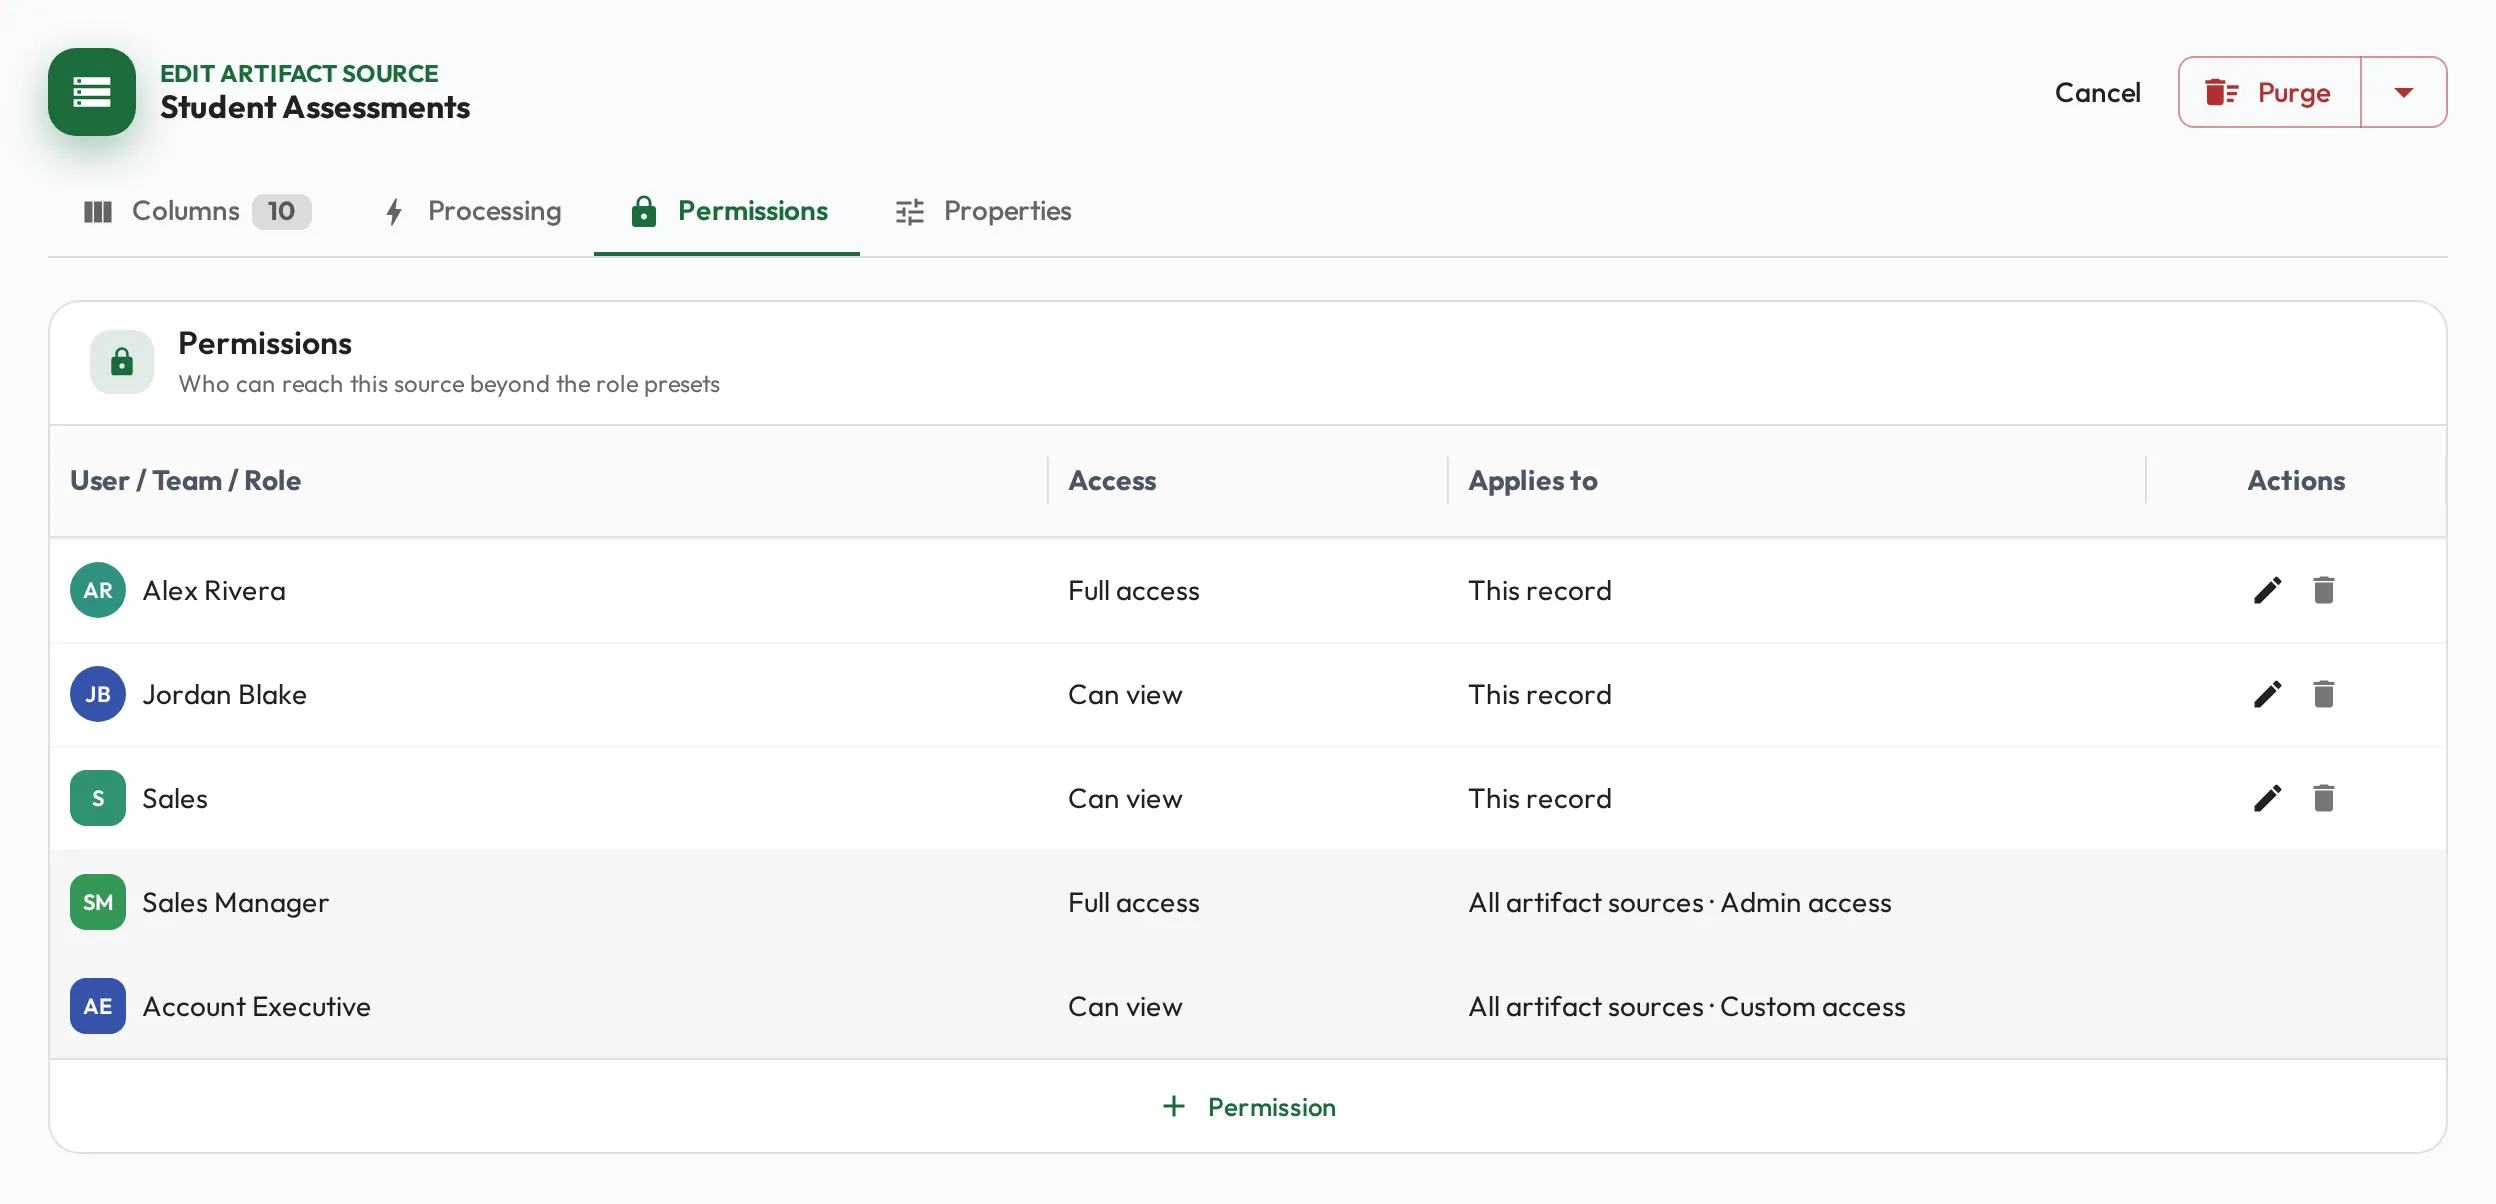Click the Sales Manager role name
Image resolution: width=2496 pixels, height=1204 pixels.
pyautogui.click(x=235, y=903)
